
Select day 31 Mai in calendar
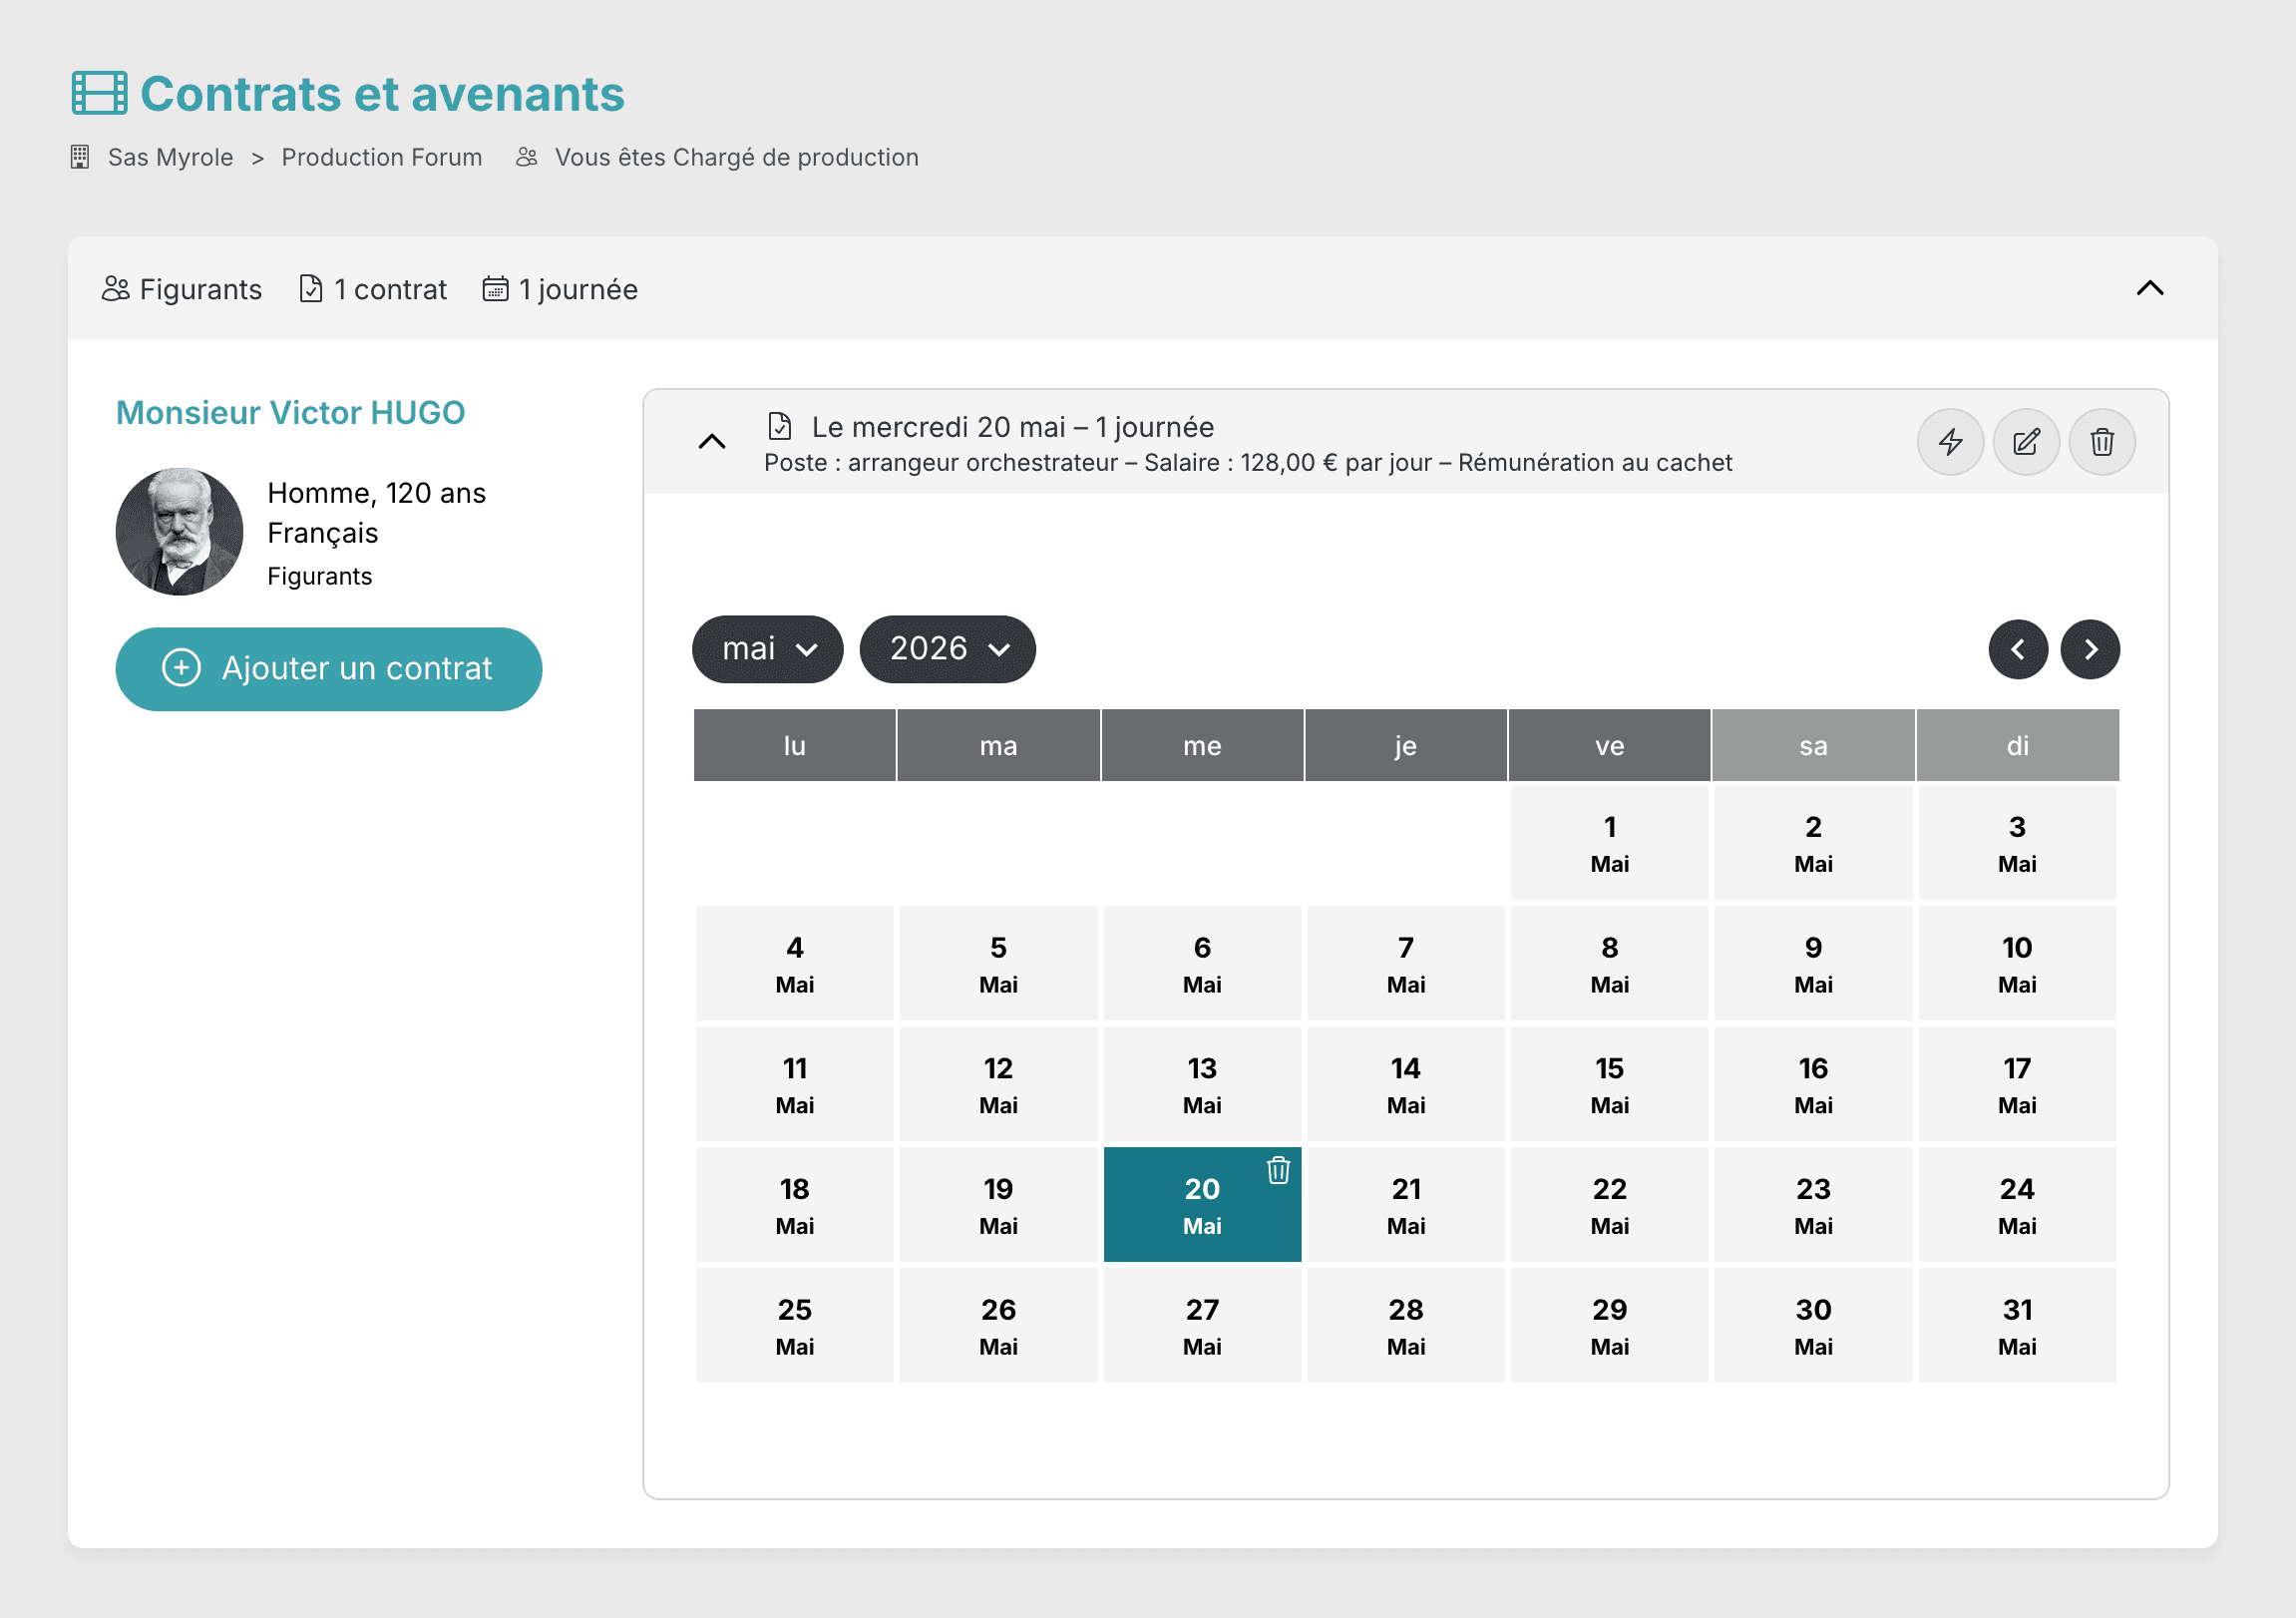click(2017, 1325)
